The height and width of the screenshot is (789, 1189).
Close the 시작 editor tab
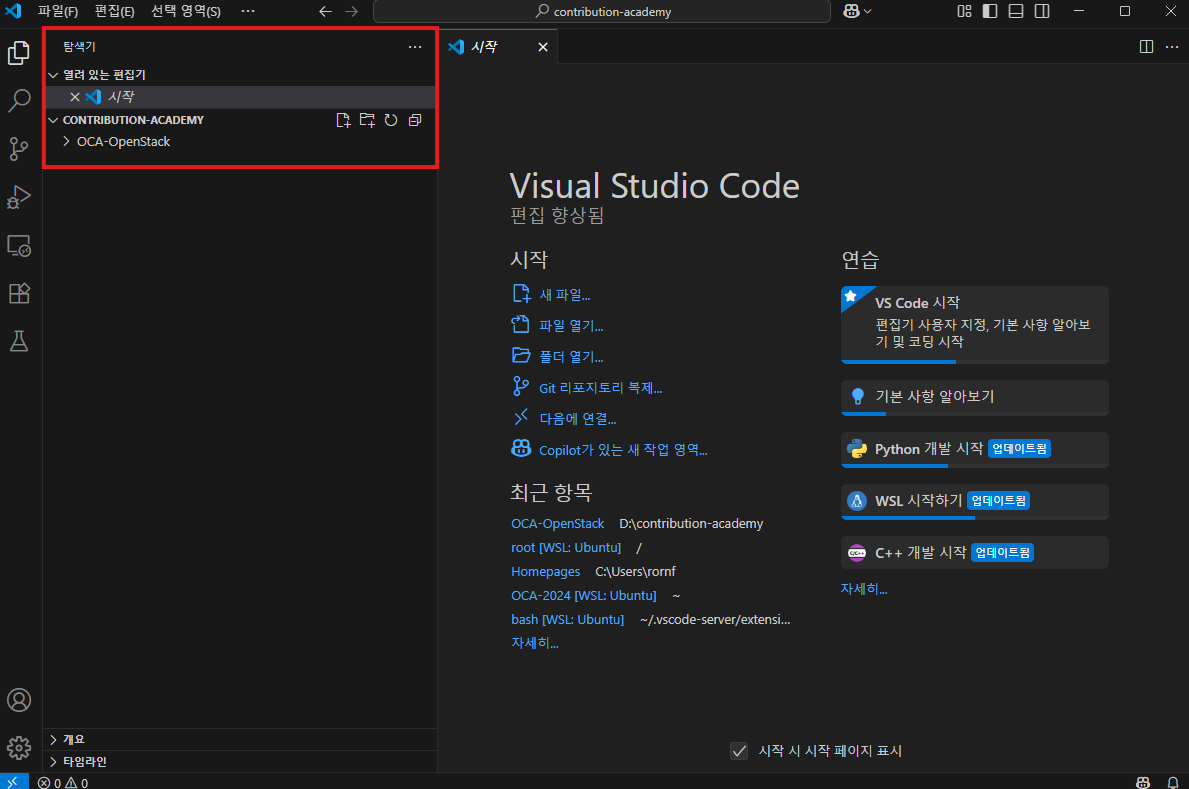point(543,47)
